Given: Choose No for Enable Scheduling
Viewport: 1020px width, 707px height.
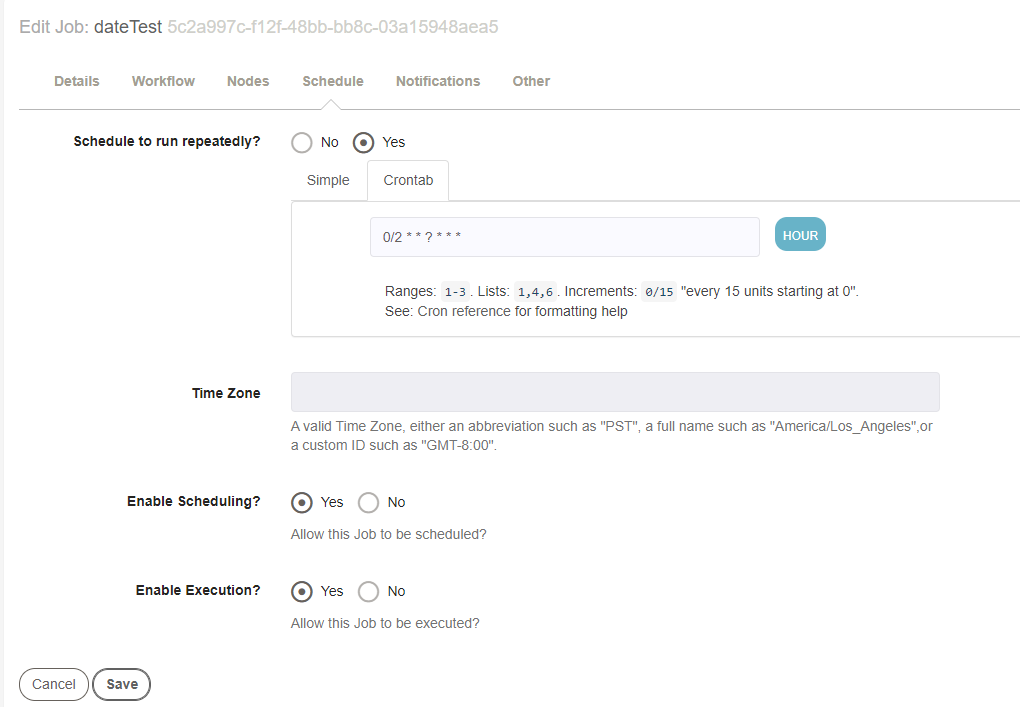Looking at the screenshot, I should pyautogui.click(x=368, y=503).
